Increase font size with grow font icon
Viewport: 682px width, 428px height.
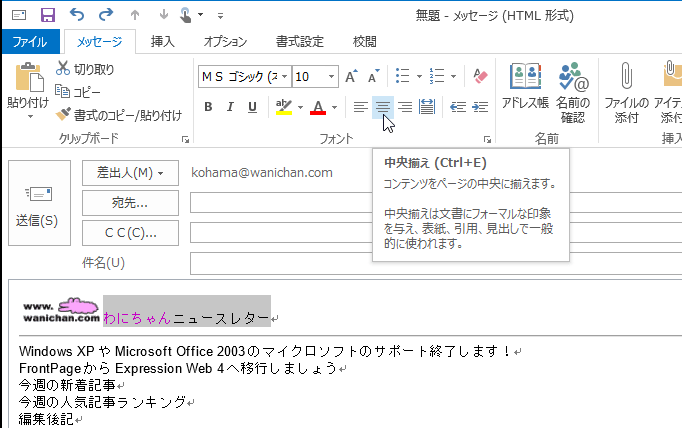coord(351,77)
